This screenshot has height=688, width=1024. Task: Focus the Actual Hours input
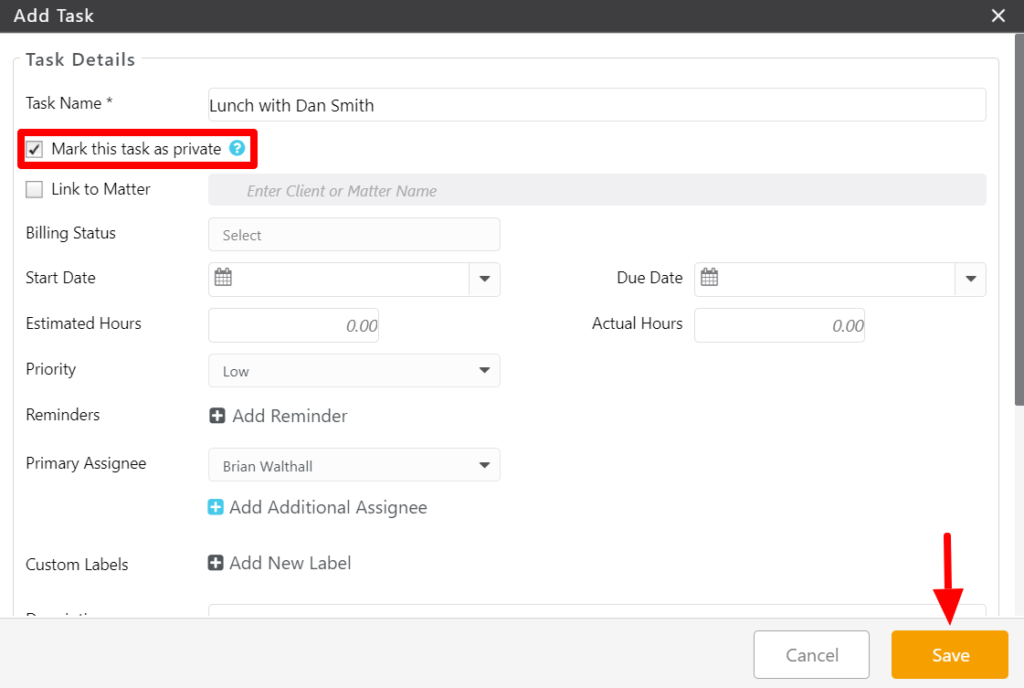coord(779,326)
